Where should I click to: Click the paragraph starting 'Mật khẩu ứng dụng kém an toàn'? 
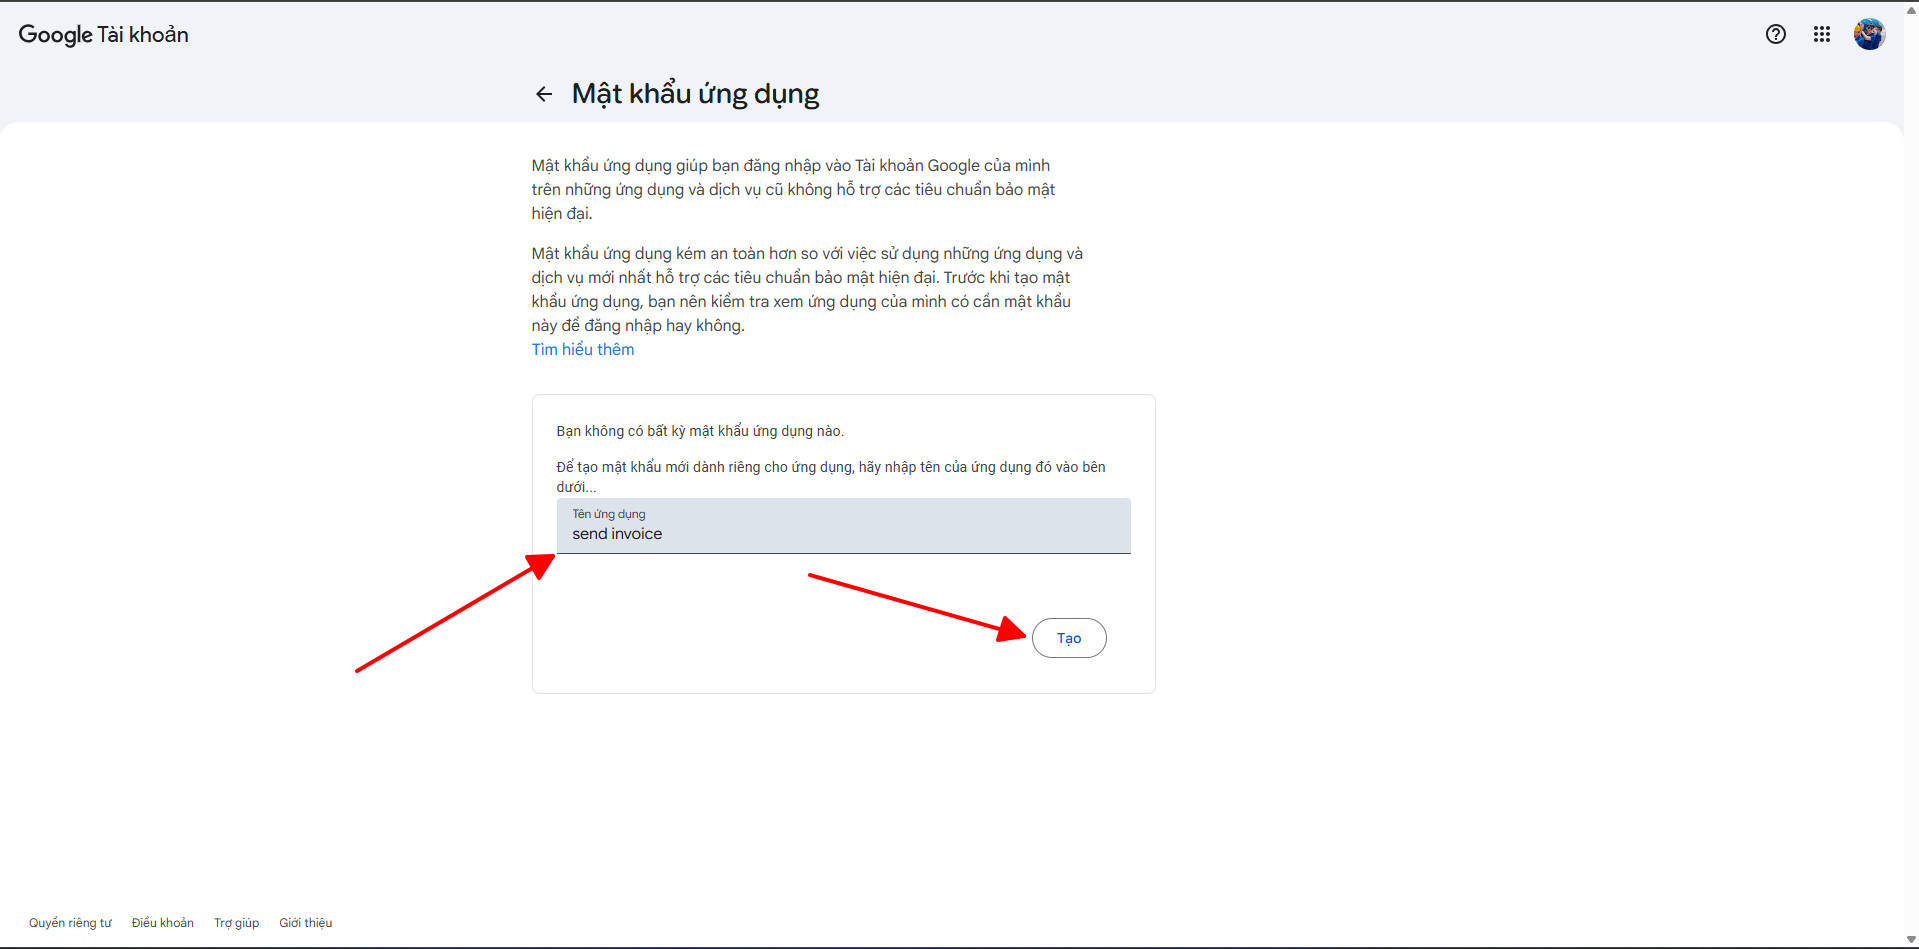806,289
